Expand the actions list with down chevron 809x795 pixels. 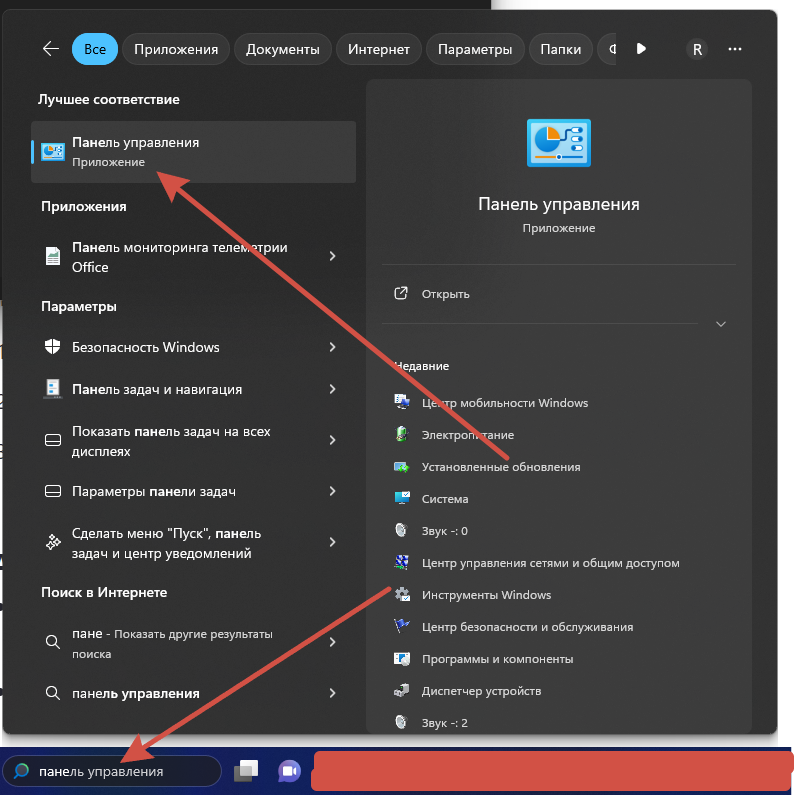click(721, 324)
